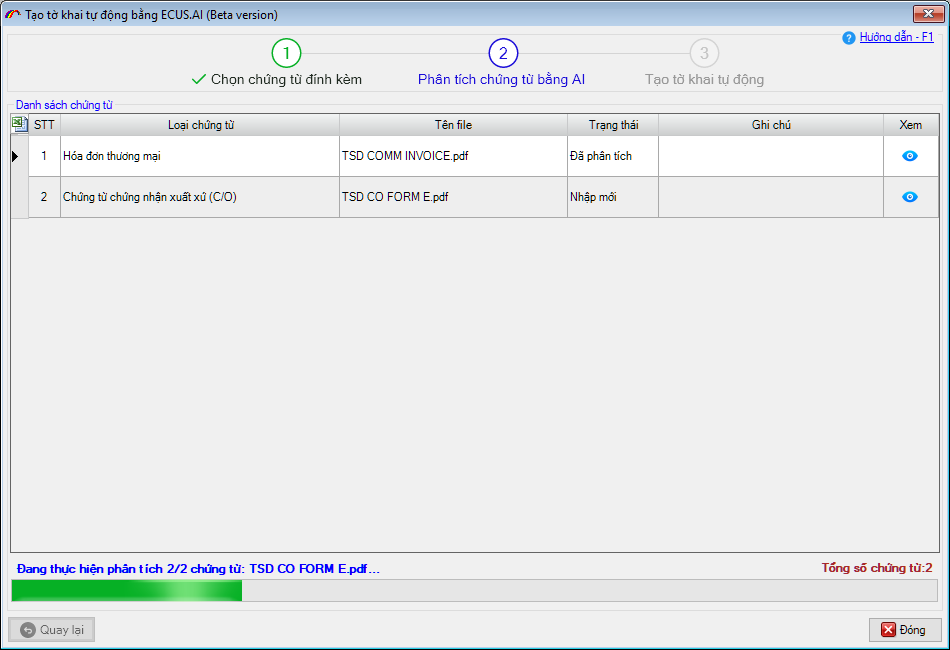The image size is (950, 650).
Task: Click the blue help question mark icon
Action: 849,38
